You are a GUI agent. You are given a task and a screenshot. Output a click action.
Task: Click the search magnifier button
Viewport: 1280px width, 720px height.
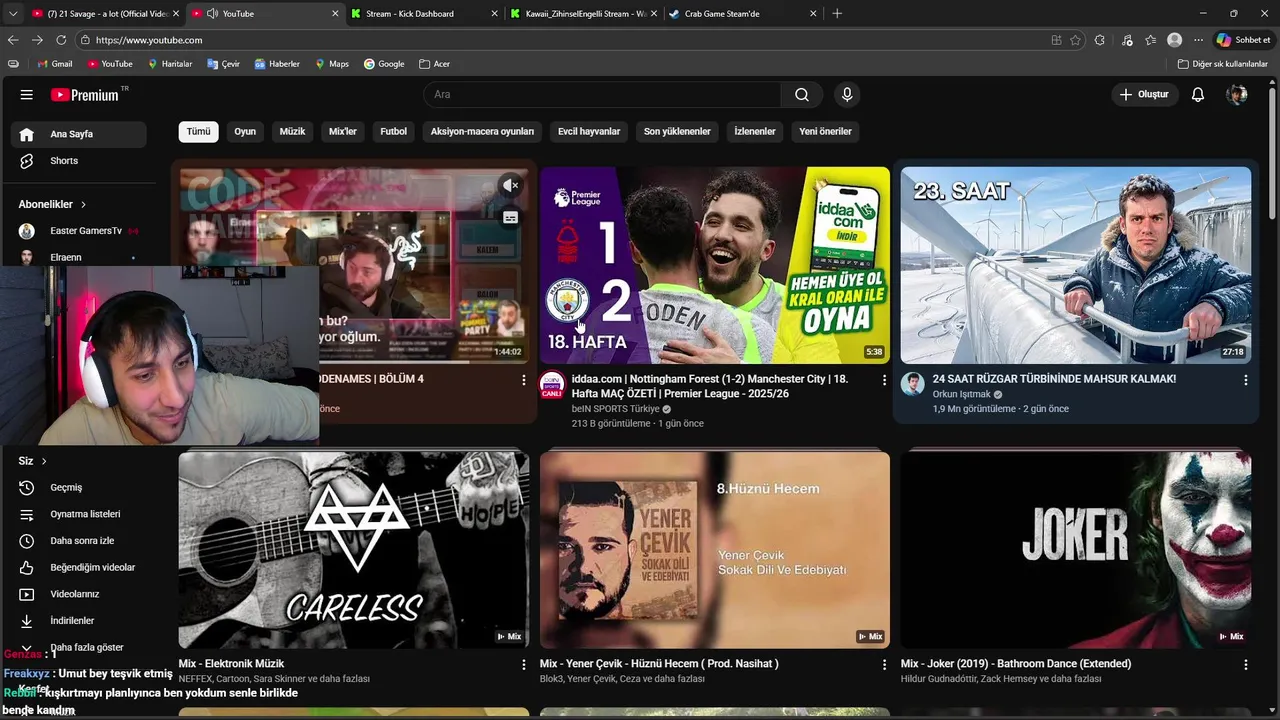802,95
